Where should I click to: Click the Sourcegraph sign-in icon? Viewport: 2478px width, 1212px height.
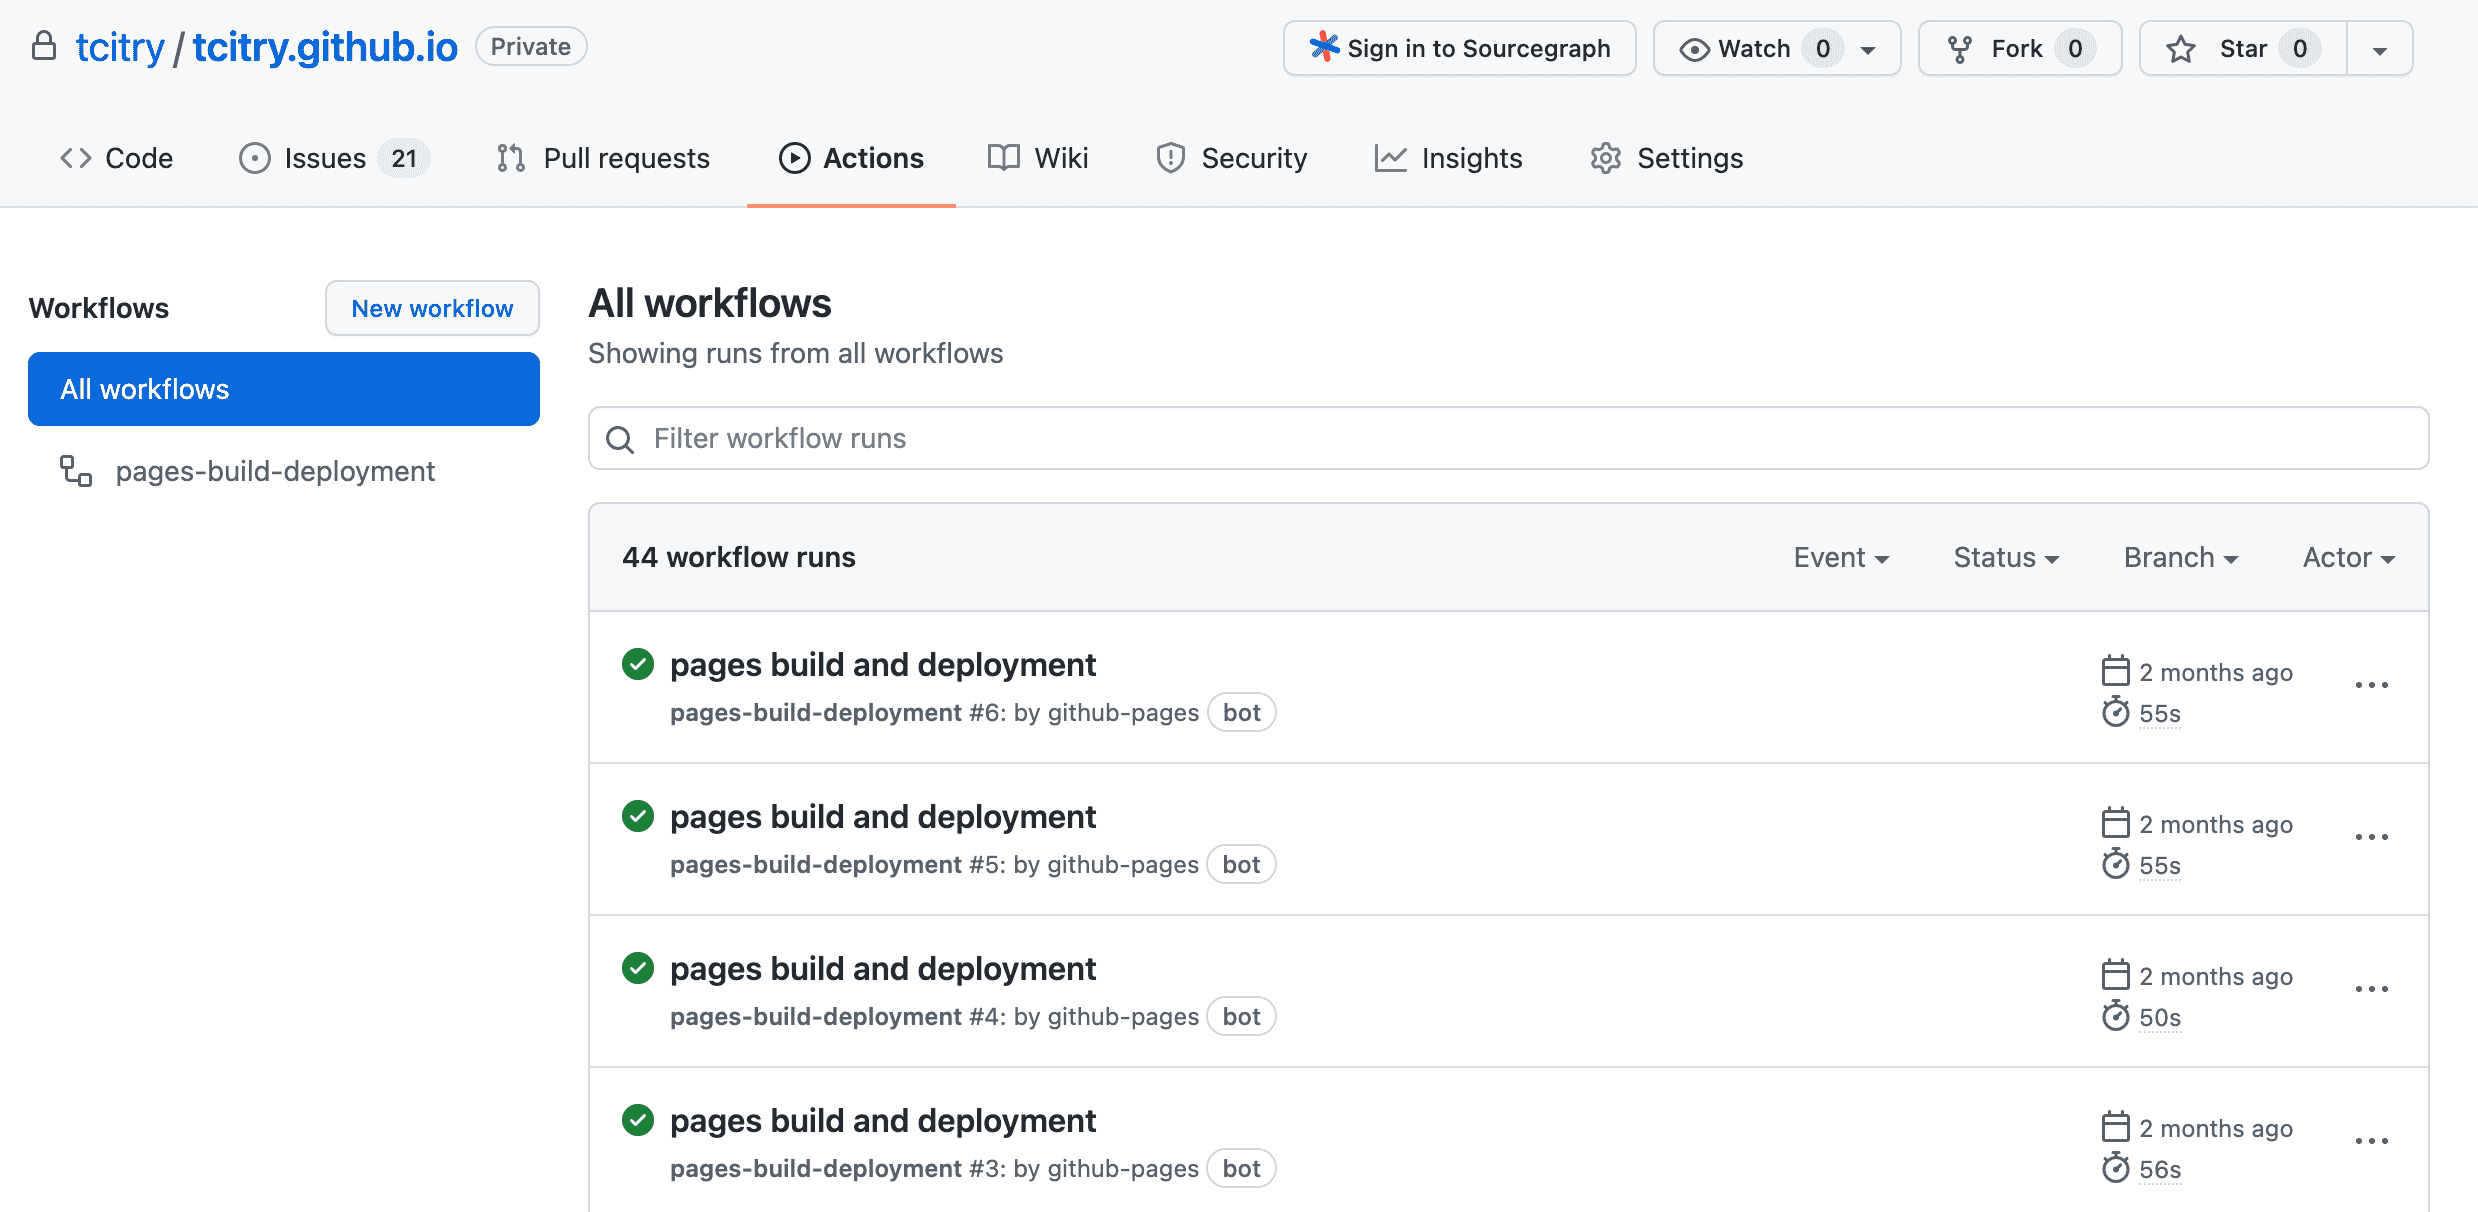coord(1324,47)
